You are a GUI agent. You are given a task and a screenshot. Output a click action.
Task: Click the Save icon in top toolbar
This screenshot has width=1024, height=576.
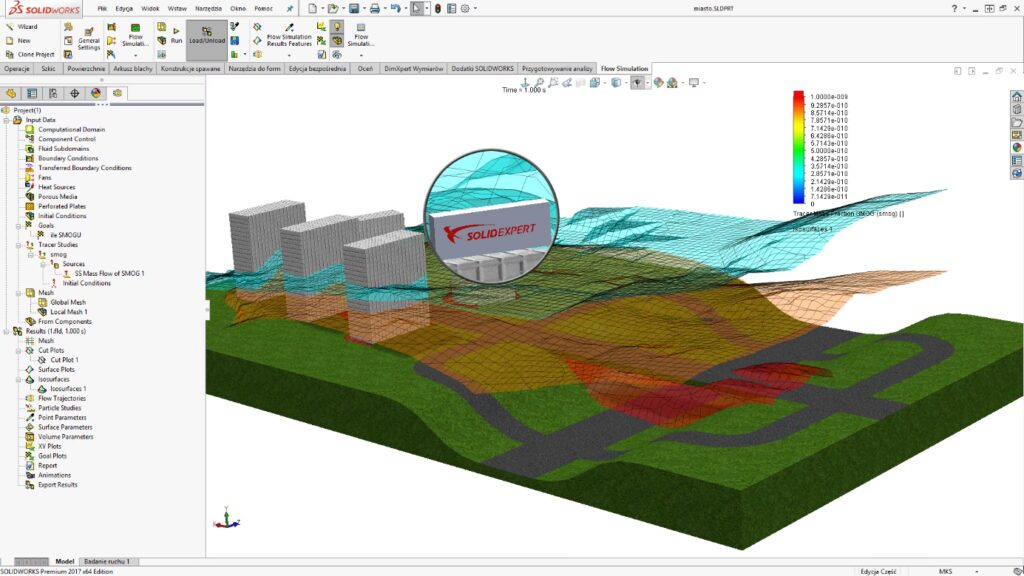pos(354,8)
